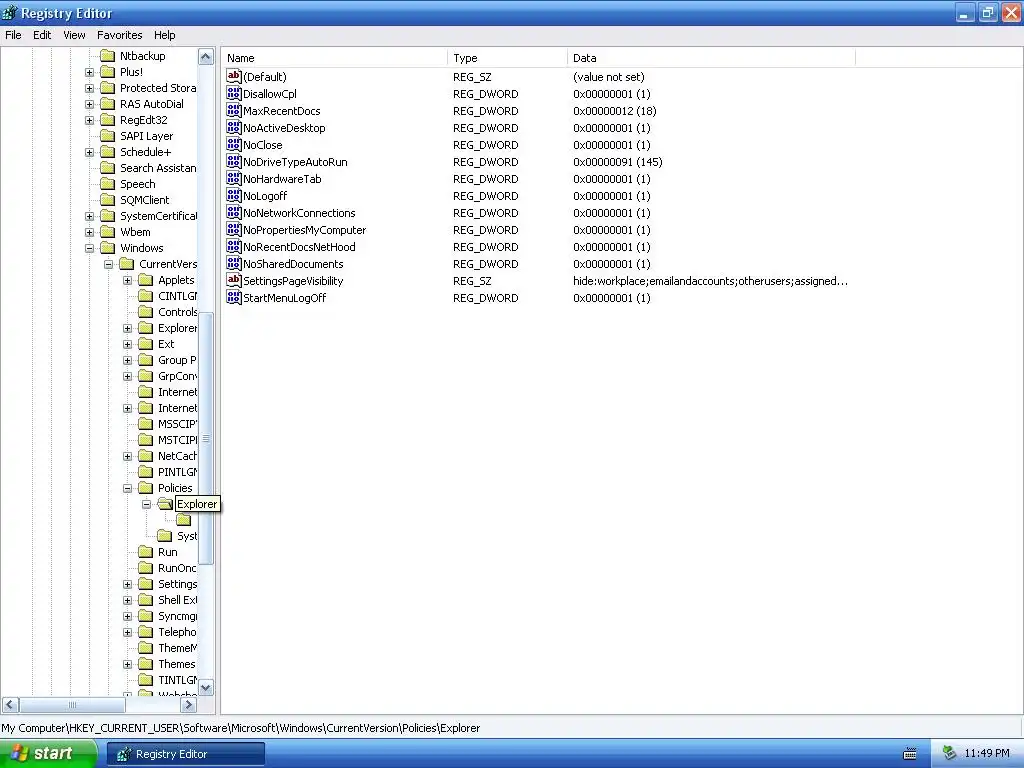Click the Ntbackup folder icon

108,56
